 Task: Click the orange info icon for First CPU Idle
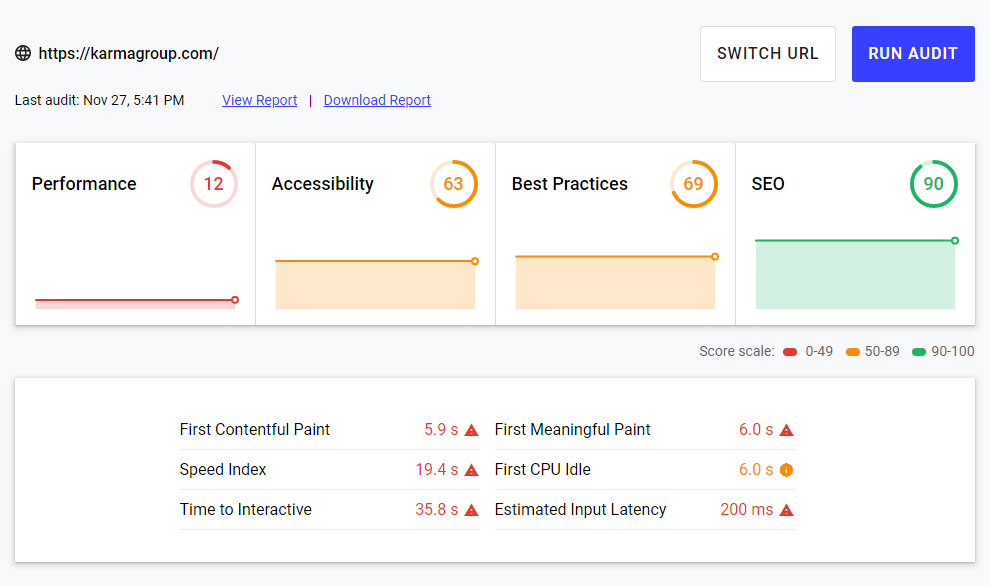[786, 470]
